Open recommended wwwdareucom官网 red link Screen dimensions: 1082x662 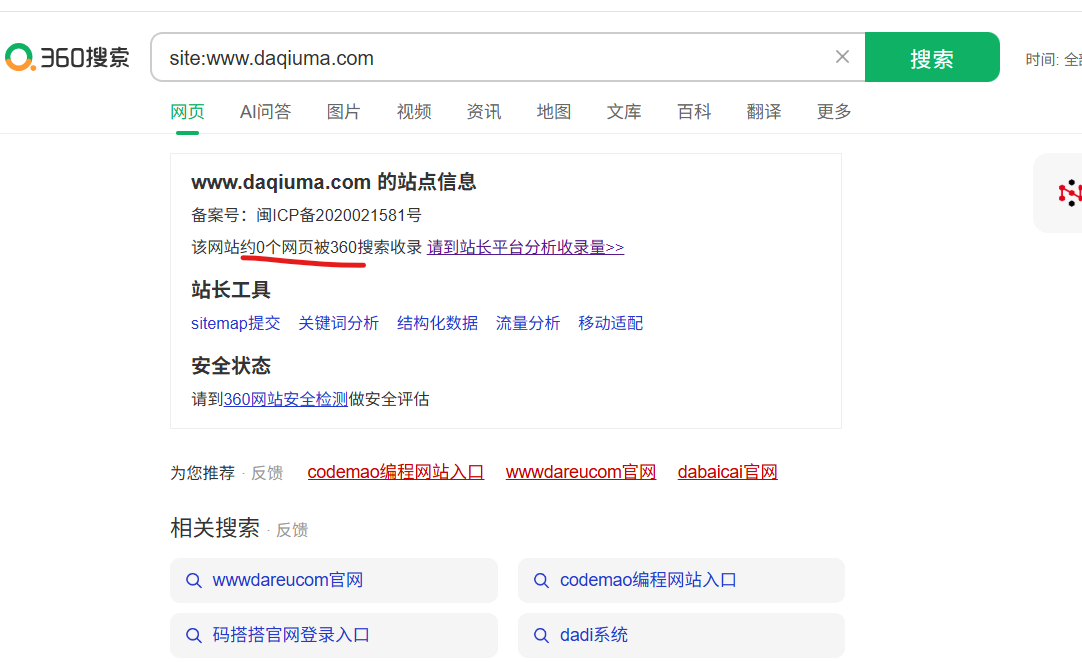581,472
